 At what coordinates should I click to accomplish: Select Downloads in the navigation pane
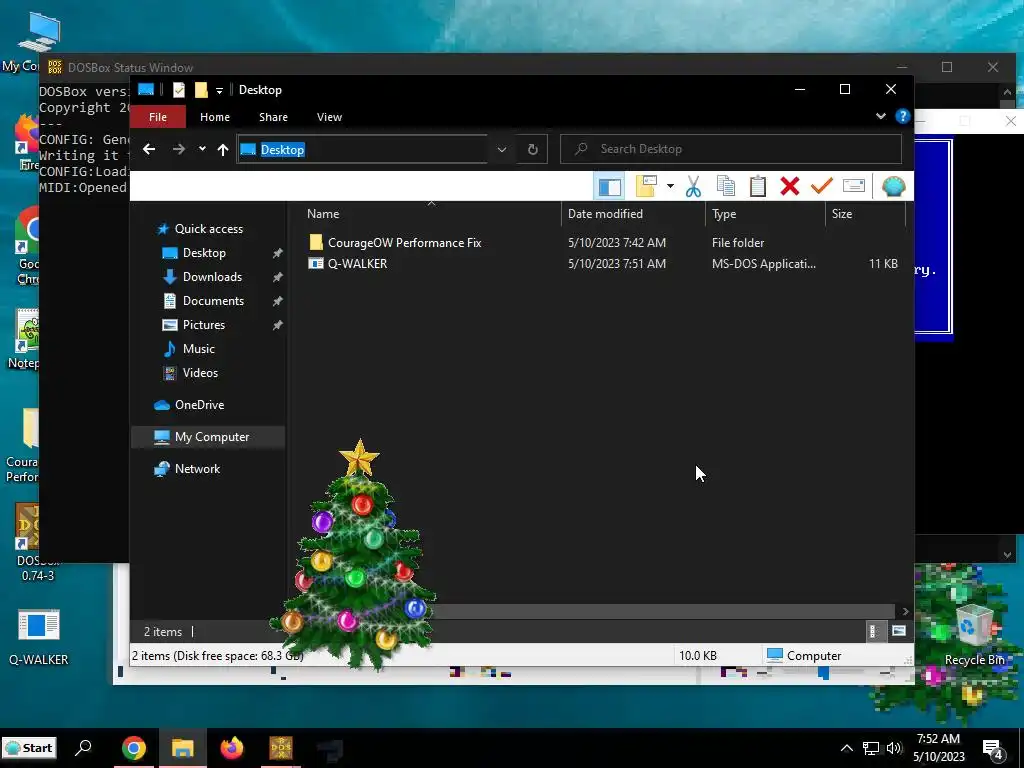click(x=212, y=277)
